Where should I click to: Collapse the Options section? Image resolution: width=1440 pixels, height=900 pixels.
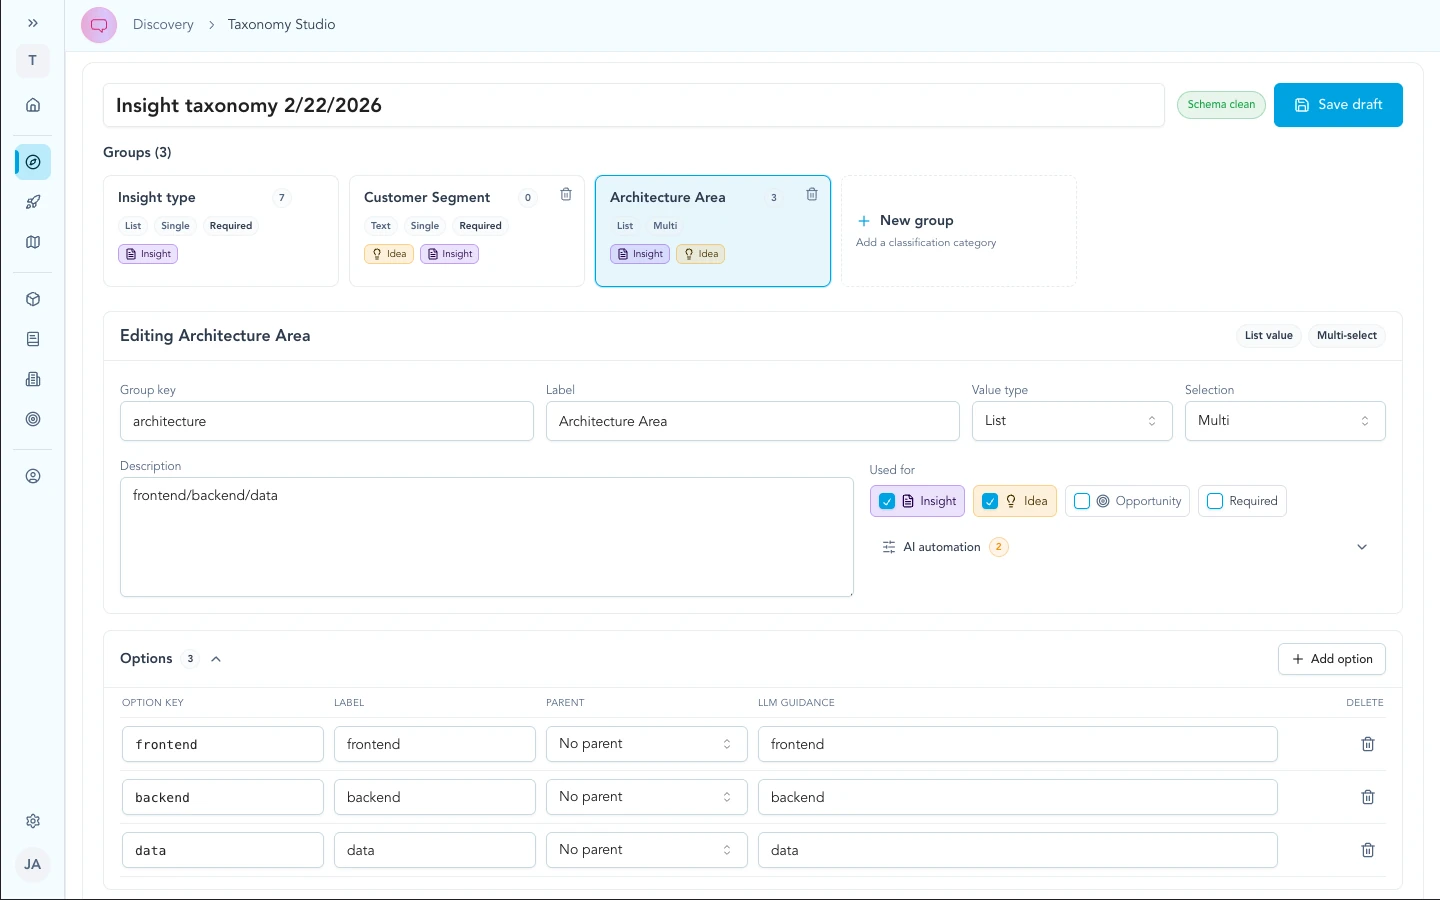[x=216, y=658]
